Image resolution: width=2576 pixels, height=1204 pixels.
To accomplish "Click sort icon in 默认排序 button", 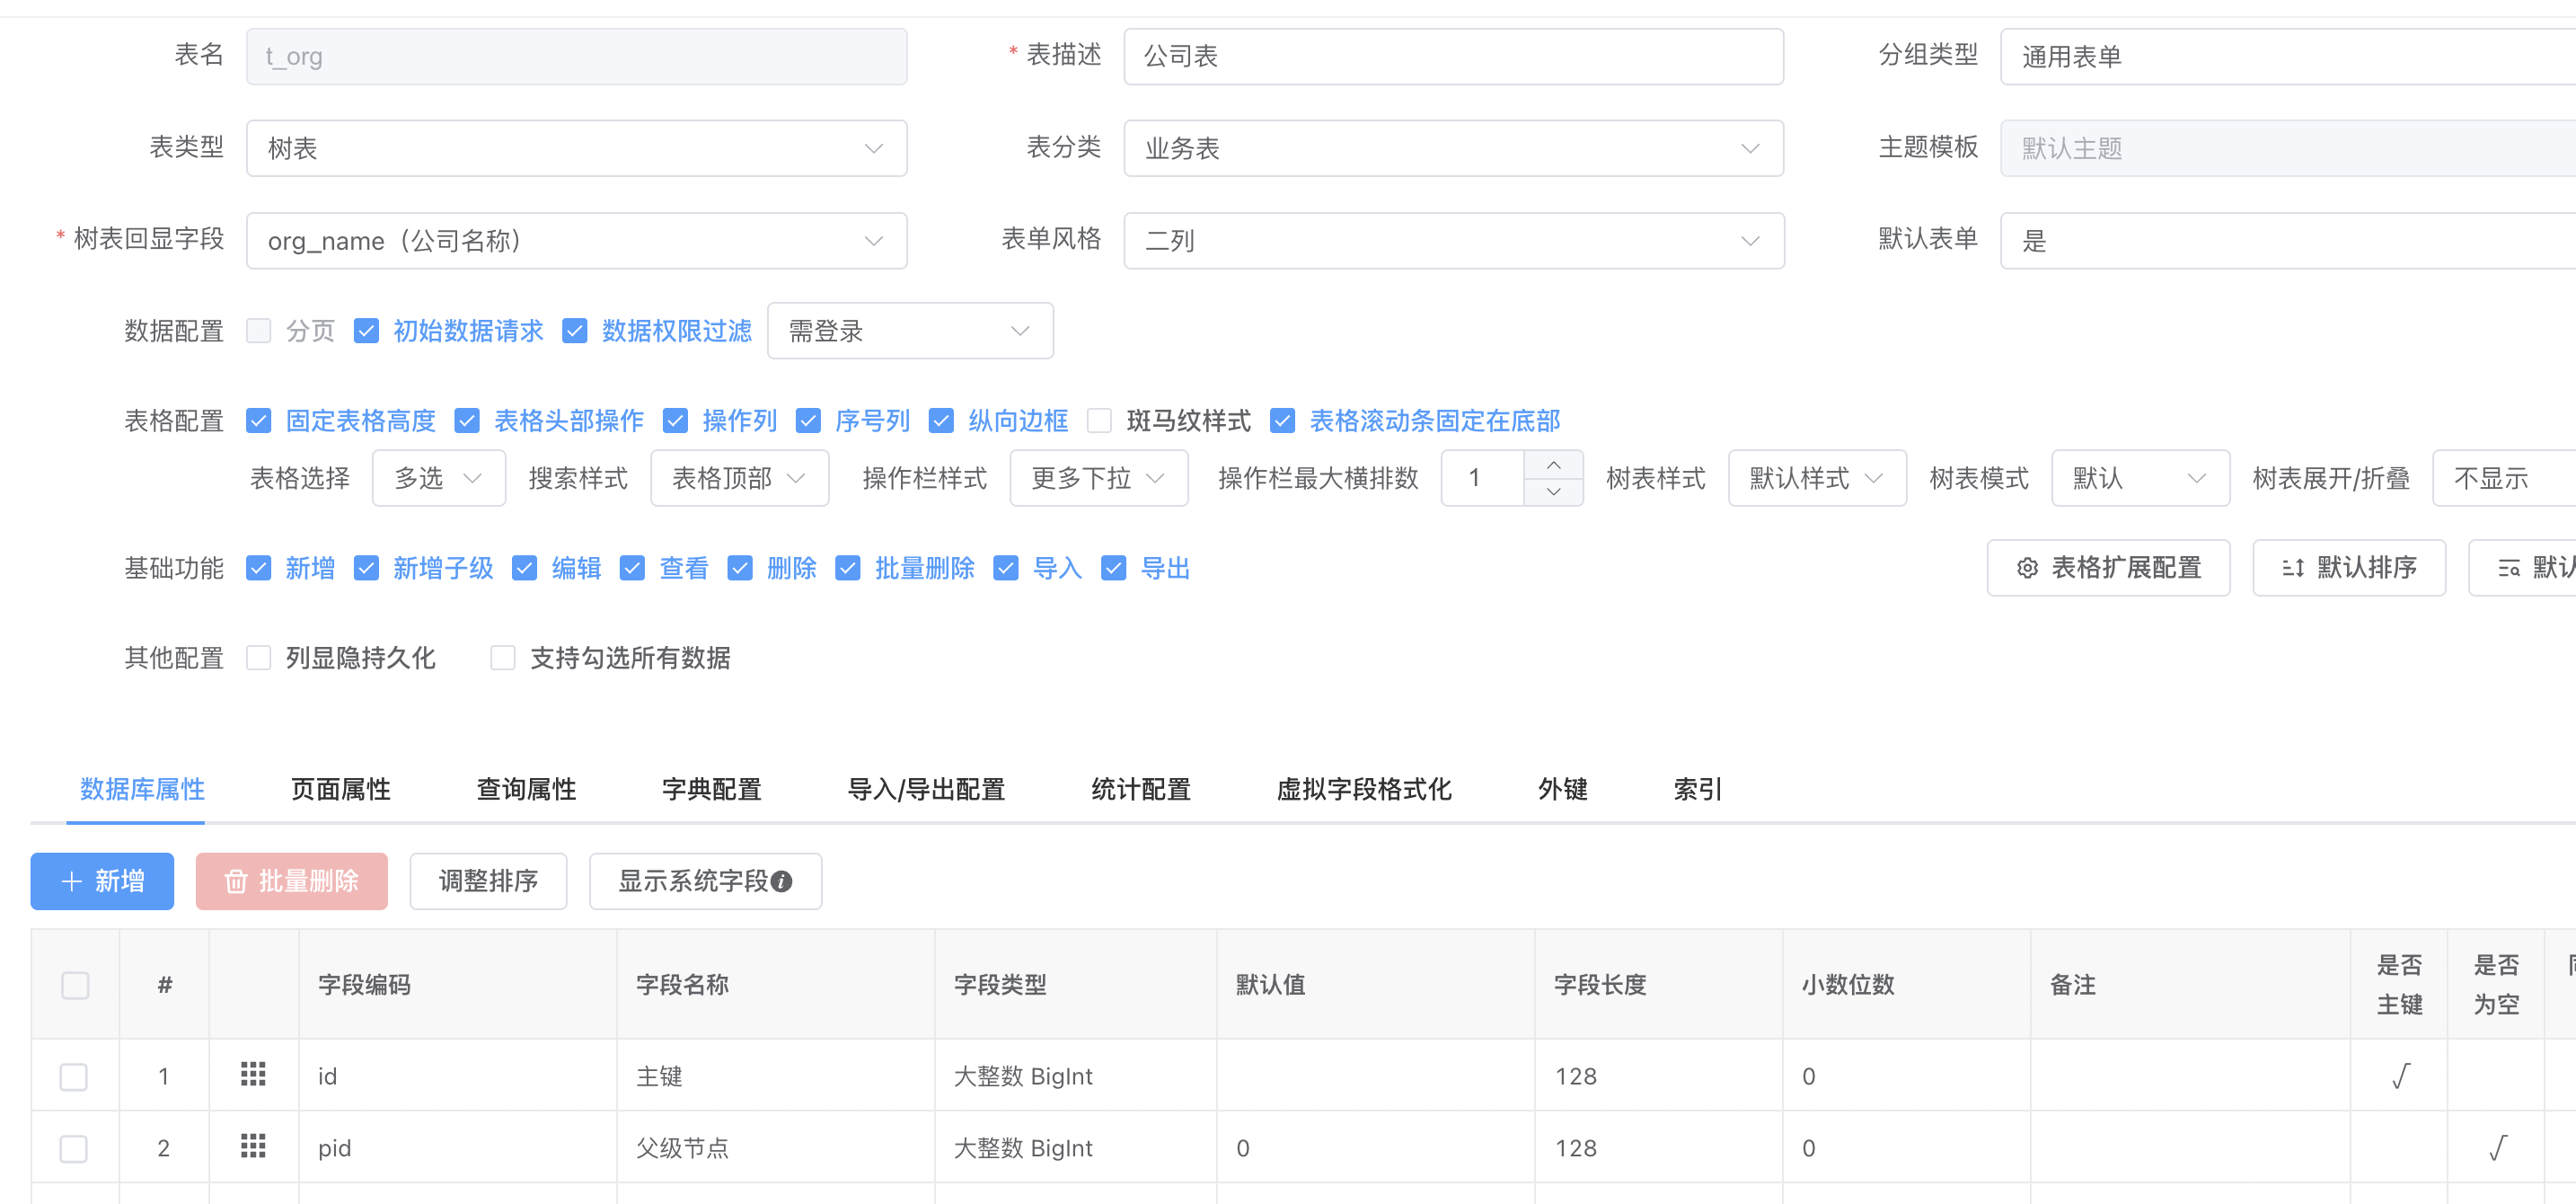I will (2292, 568).
